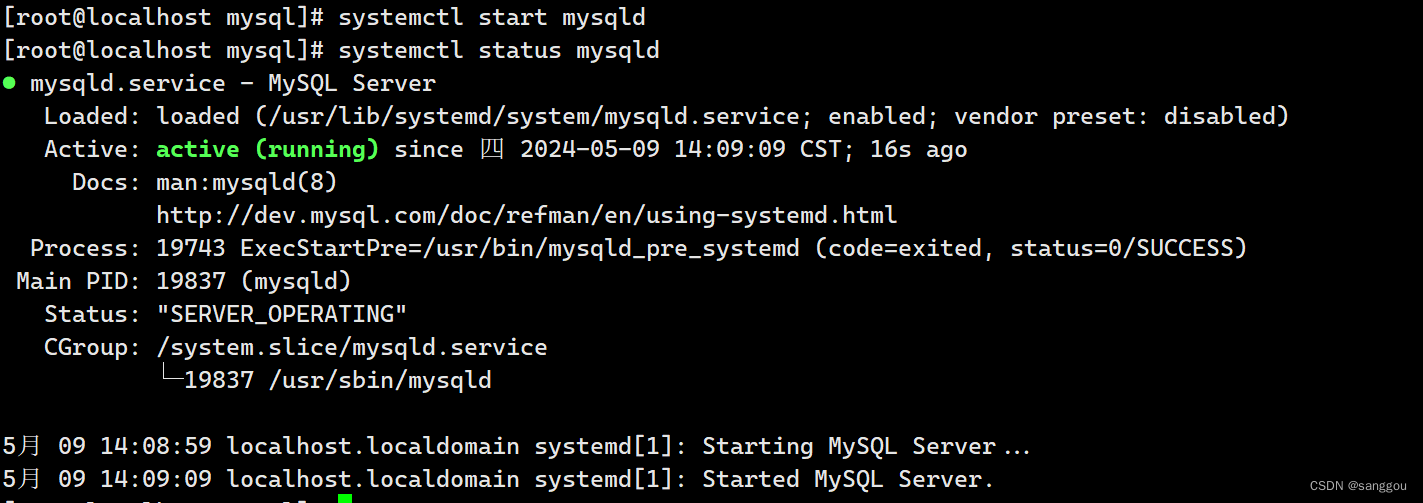Click the "systemctl status mysqld" command text
The width and height of the screenshot is (1423, 503).
tap(499, 51)
